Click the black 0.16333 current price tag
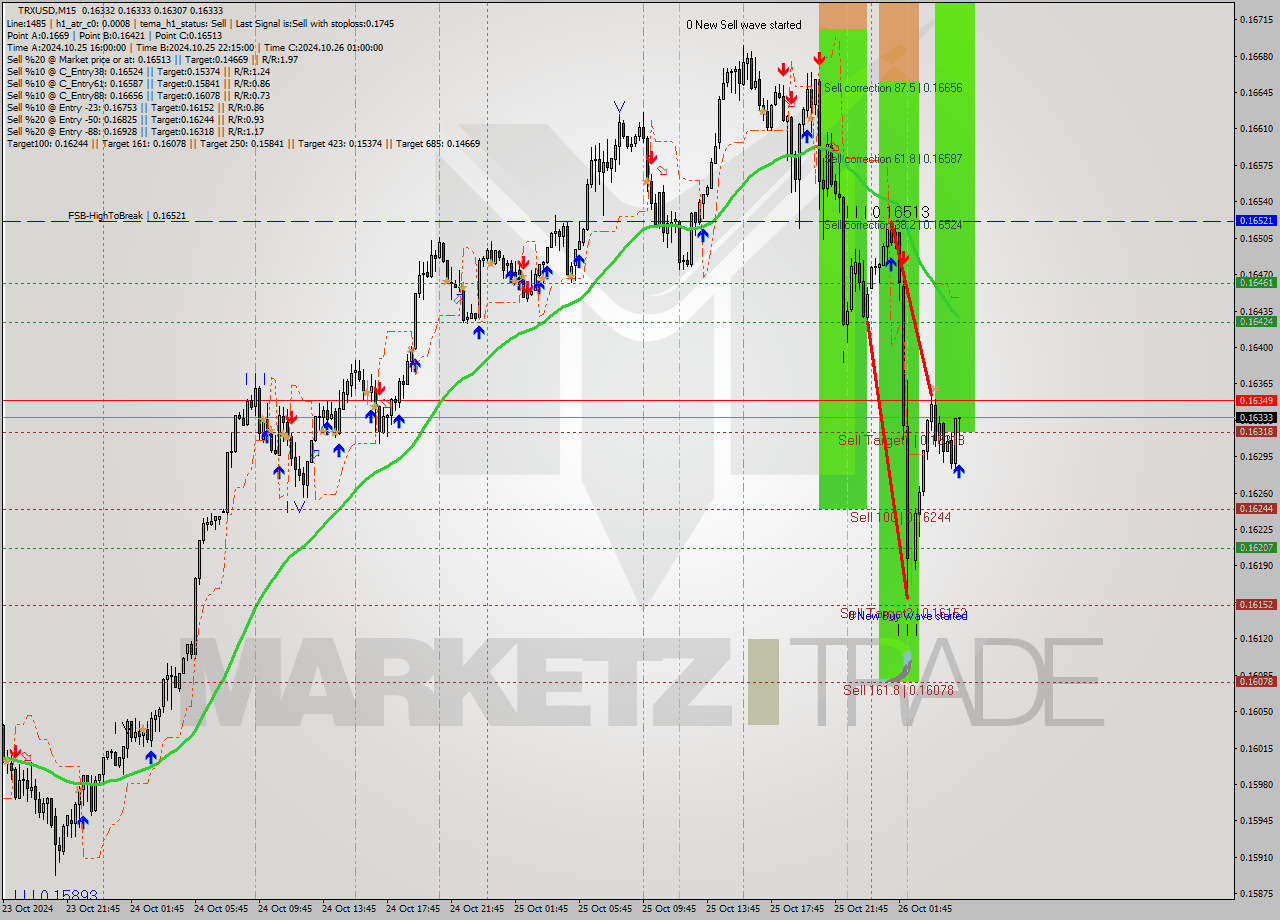1280x920 pixels. (1256, 417)
